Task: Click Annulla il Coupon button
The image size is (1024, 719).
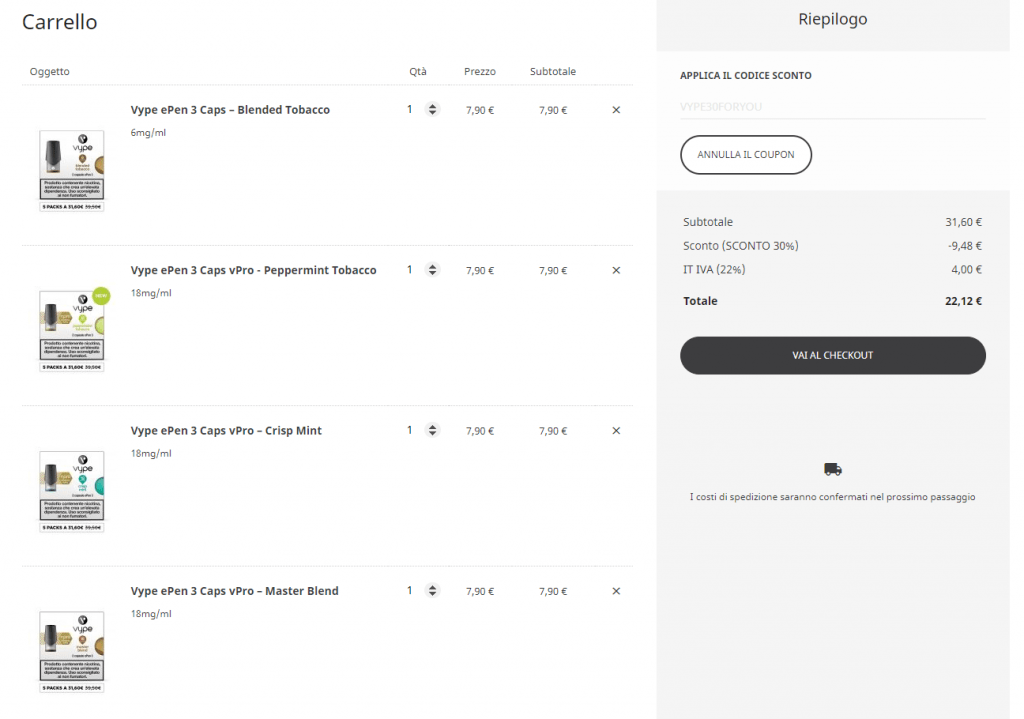Action: [746, 155]
